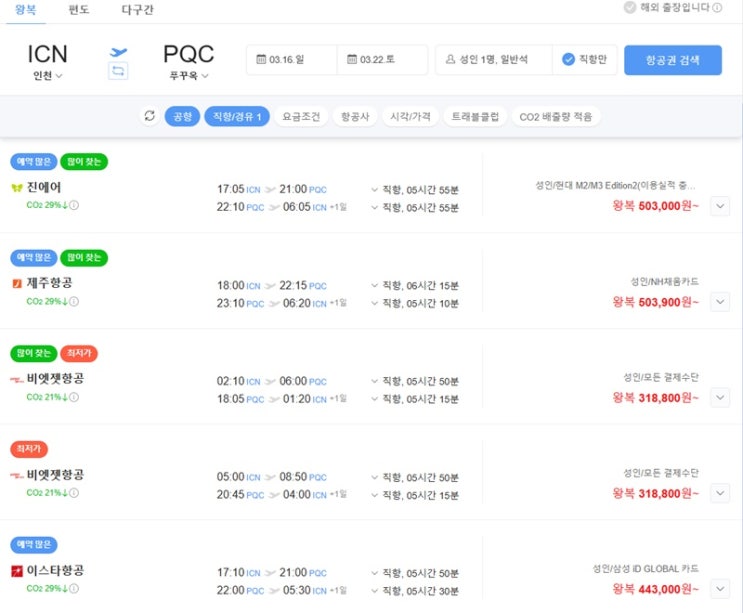743x613 pixels.
Task: Open the 푸꾸옥 arrival airport dropdown
Action: coord(189,76)
